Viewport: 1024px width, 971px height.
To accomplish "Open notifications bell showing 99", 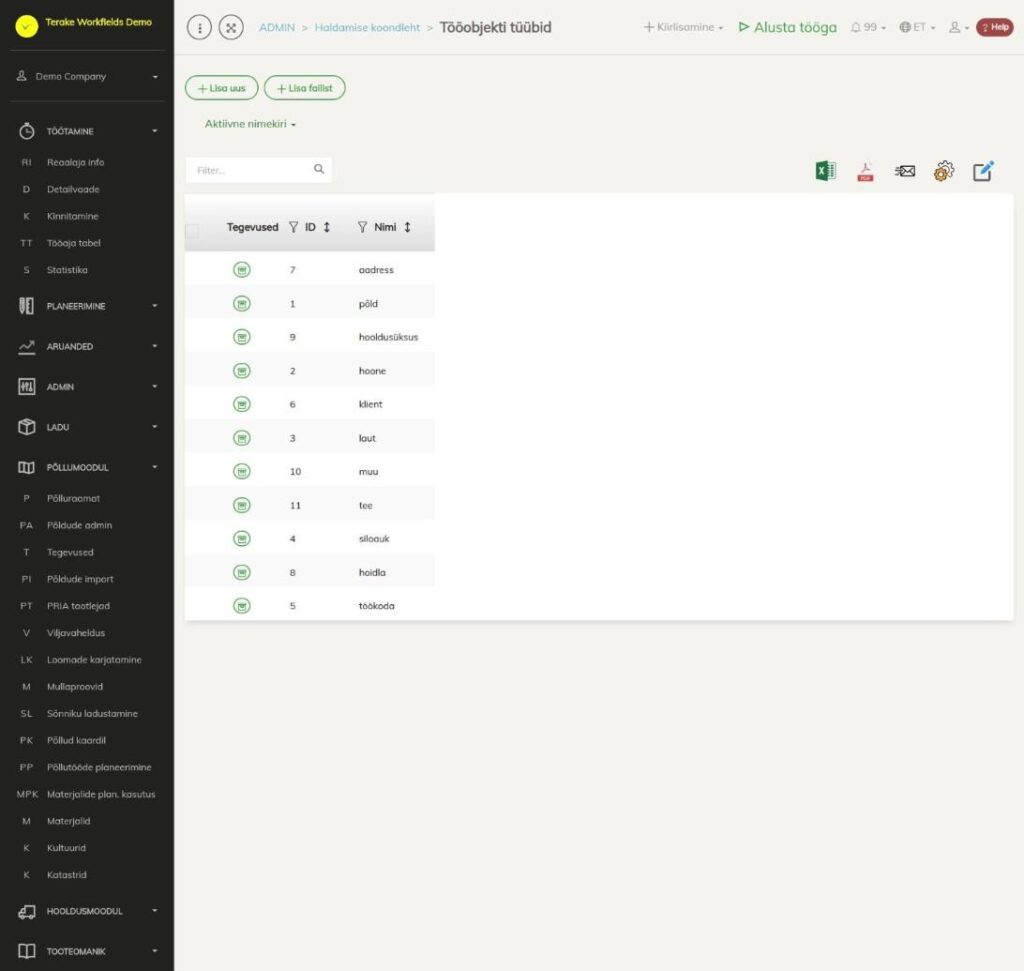I will tap(868, 27).
